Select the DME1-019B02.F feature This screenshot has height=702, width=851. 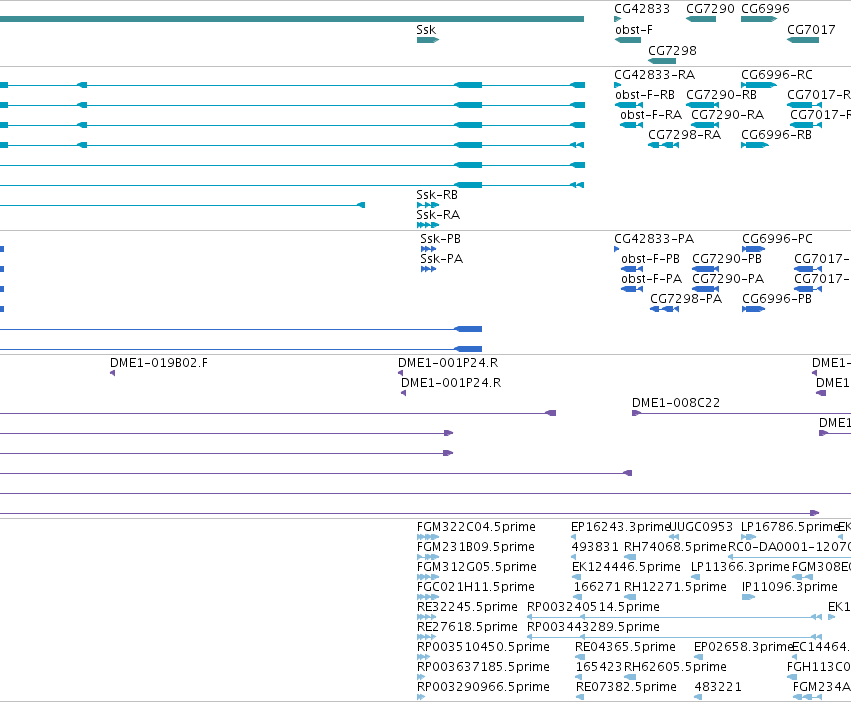[158, 363]
